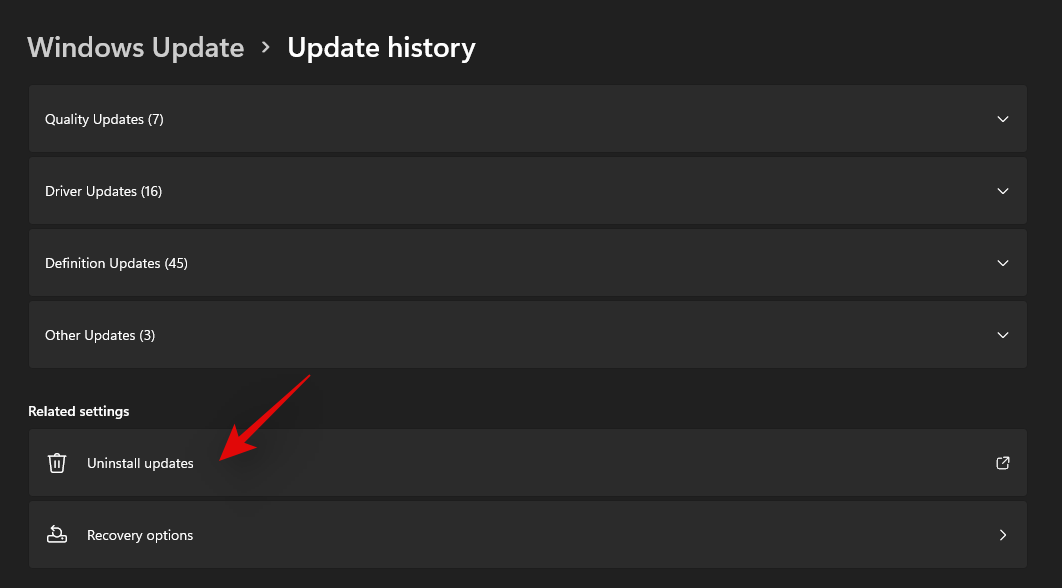Click the trash can icon for Uninstall updates
The image size is (1062, 588).
pos(57,463)
